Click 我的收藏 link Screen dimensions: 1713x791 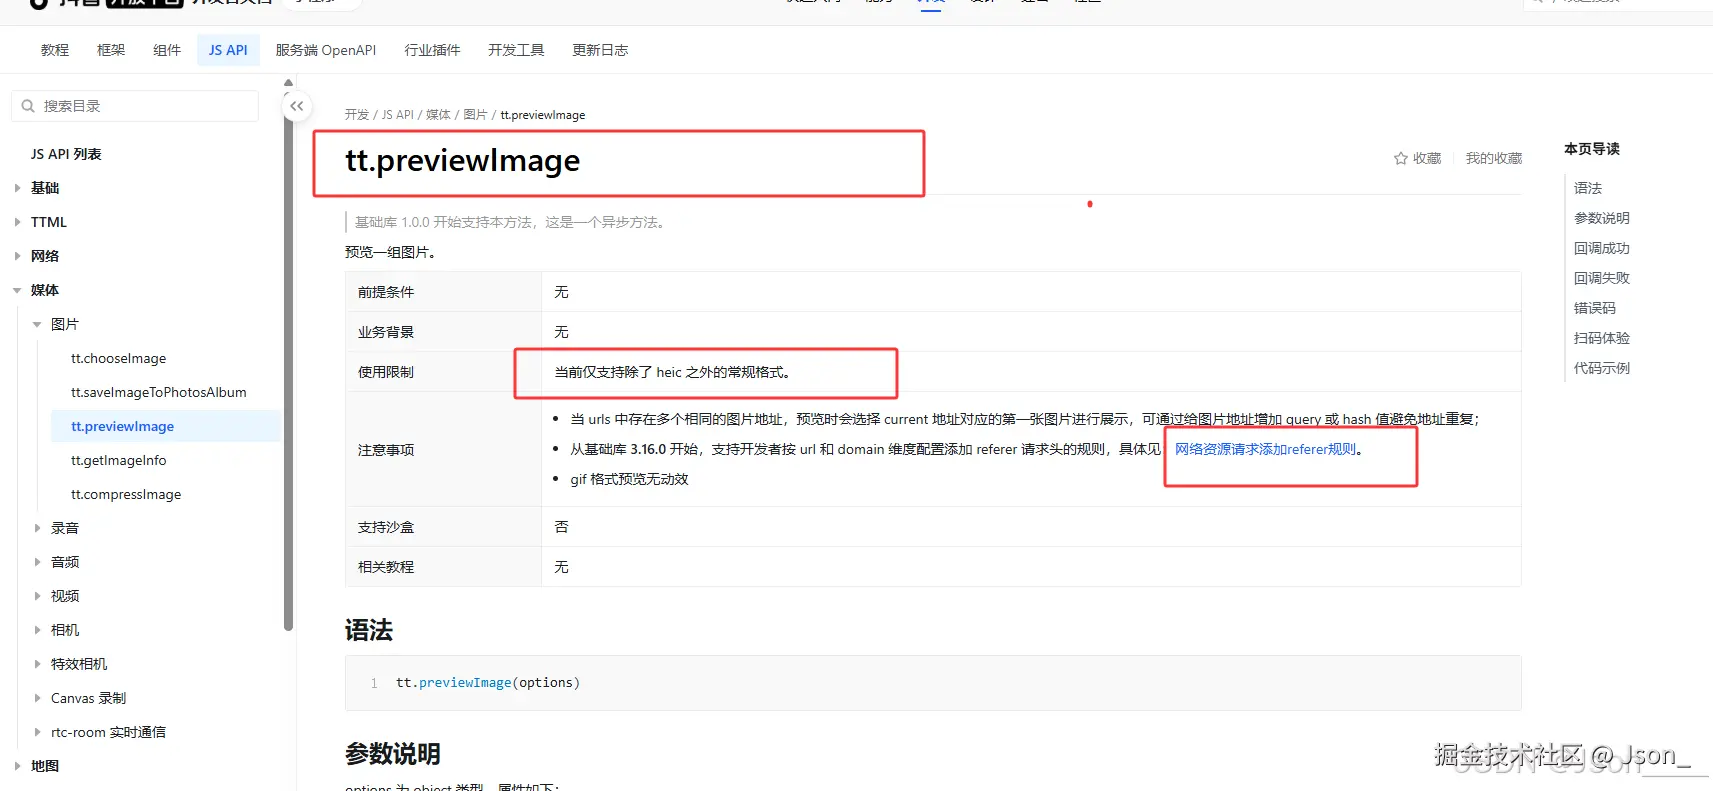tap(1493, 158)
